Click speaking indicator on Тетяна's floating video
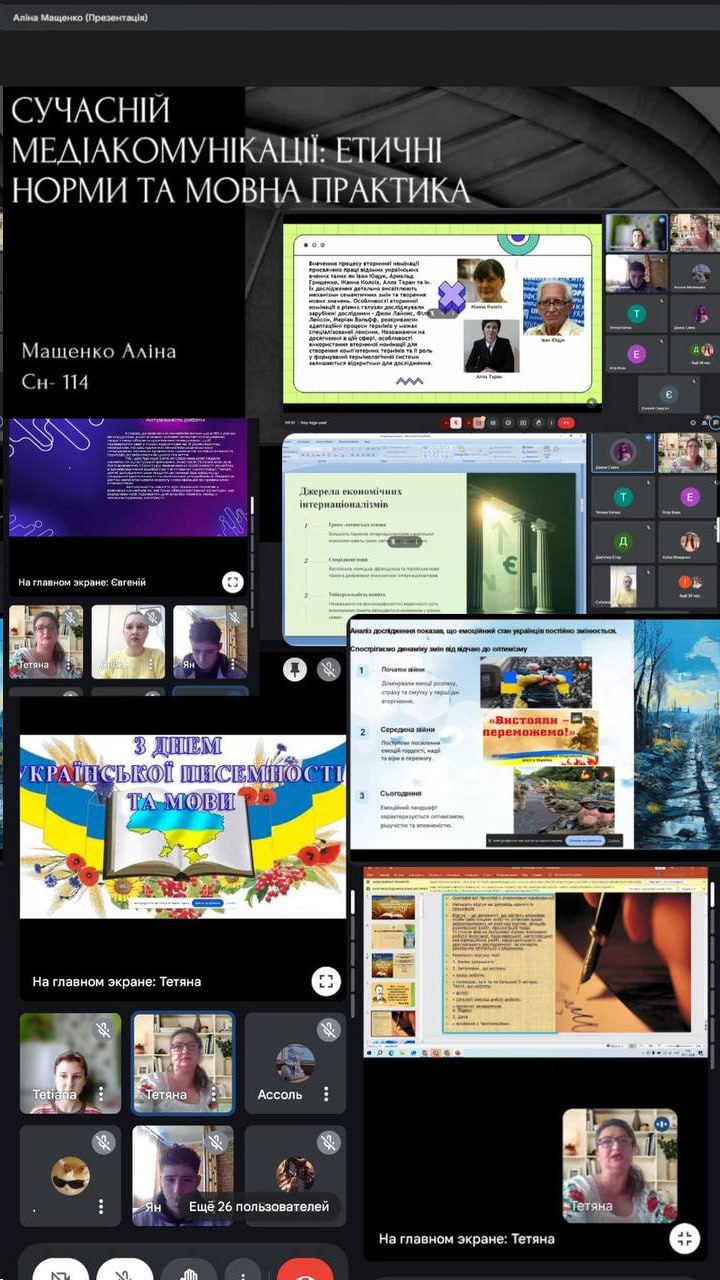Viewport: 720px width, 1280px height. [662, 1123]
